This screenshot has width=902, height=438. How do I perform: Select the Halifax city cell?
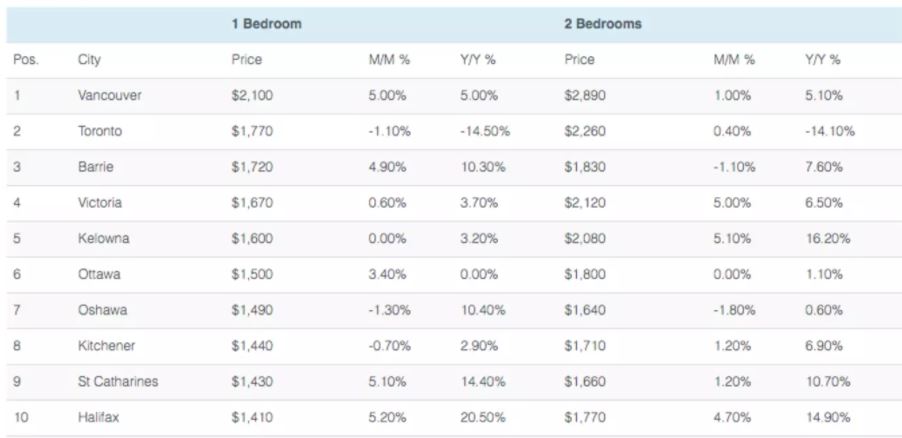click(98, 418)
